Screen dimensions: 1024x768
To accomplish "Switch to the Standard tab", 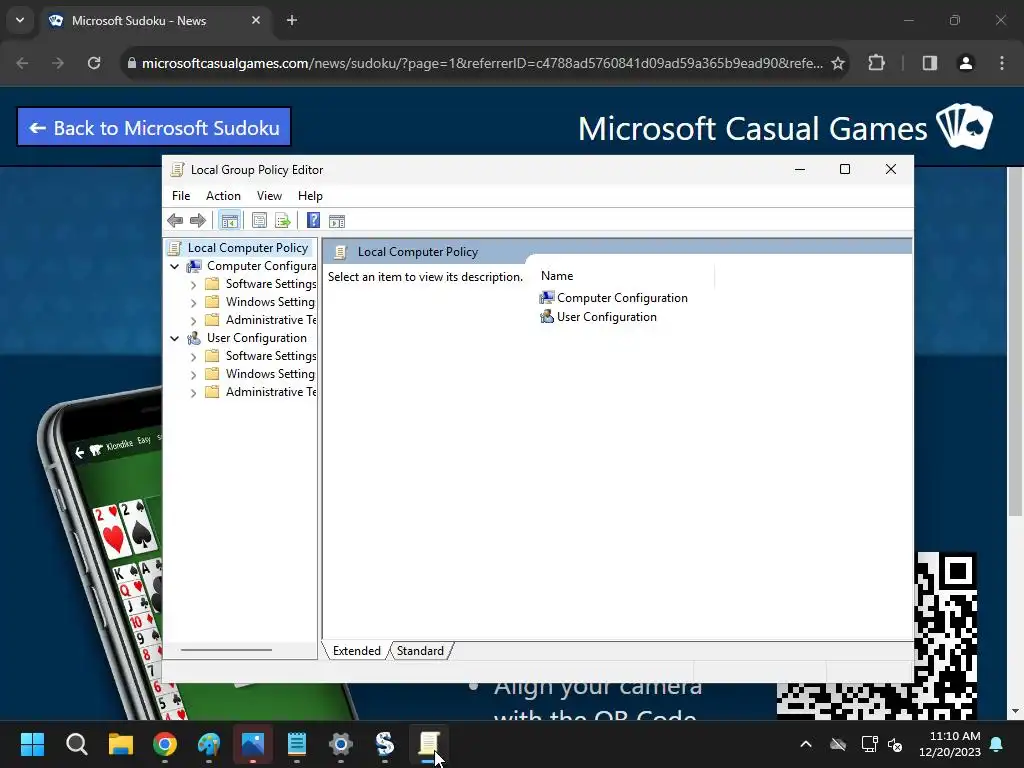I will coord(420,651).
